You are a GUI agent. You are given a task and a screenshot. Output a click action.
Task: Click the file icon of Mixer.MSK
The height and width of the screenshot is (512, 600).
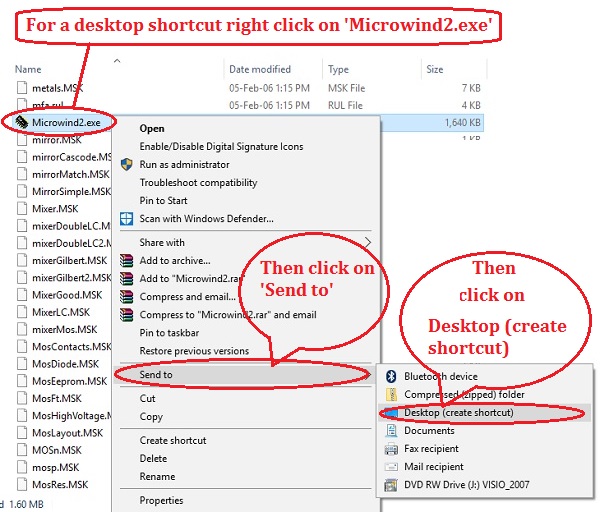coord(22,209)
